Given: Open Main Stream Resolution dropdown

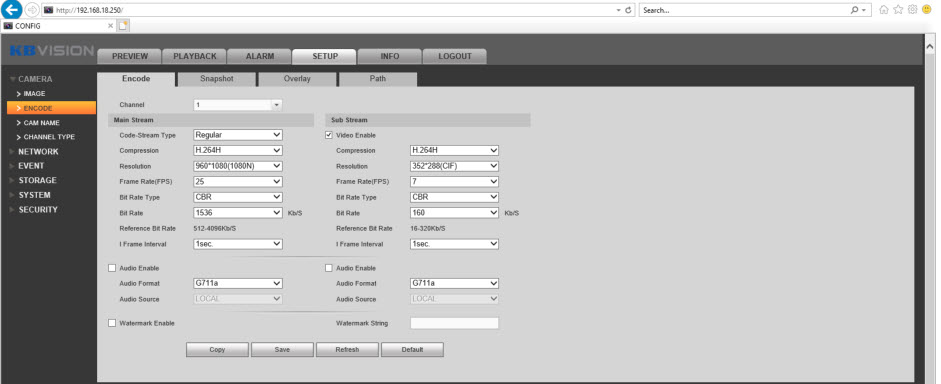Looking at the screenshot, I should 238,166.
